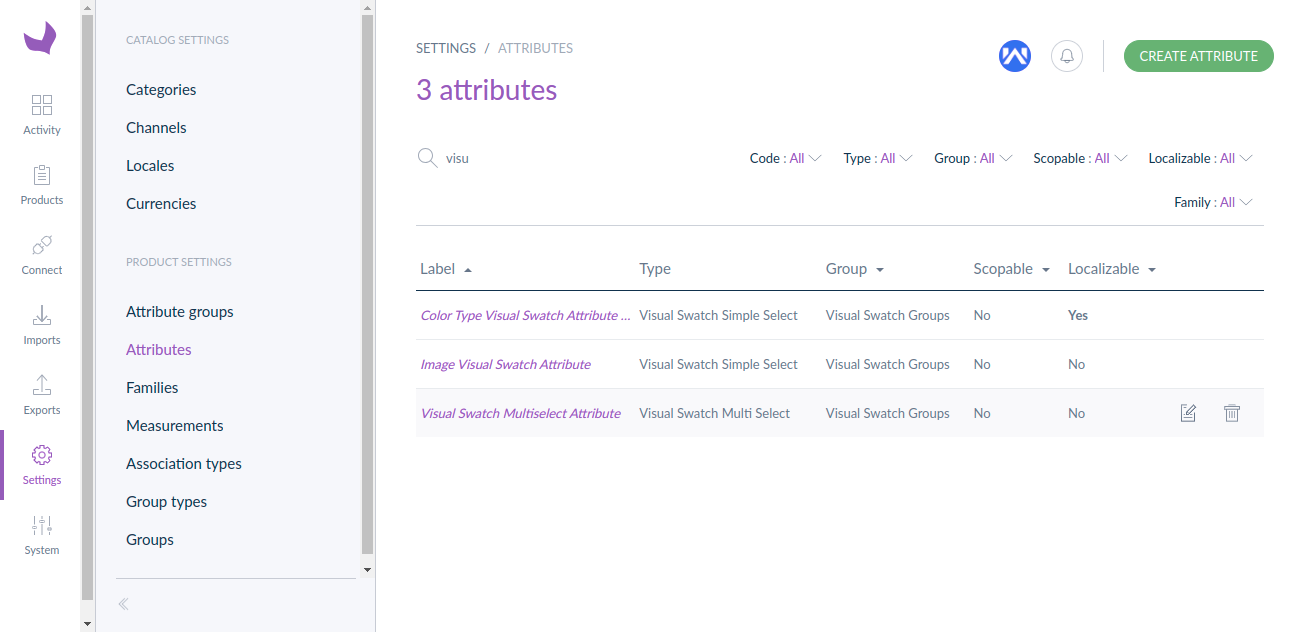
Task: Click the sub-navigation panel vertical scrollbar
Action: [367, 285]
